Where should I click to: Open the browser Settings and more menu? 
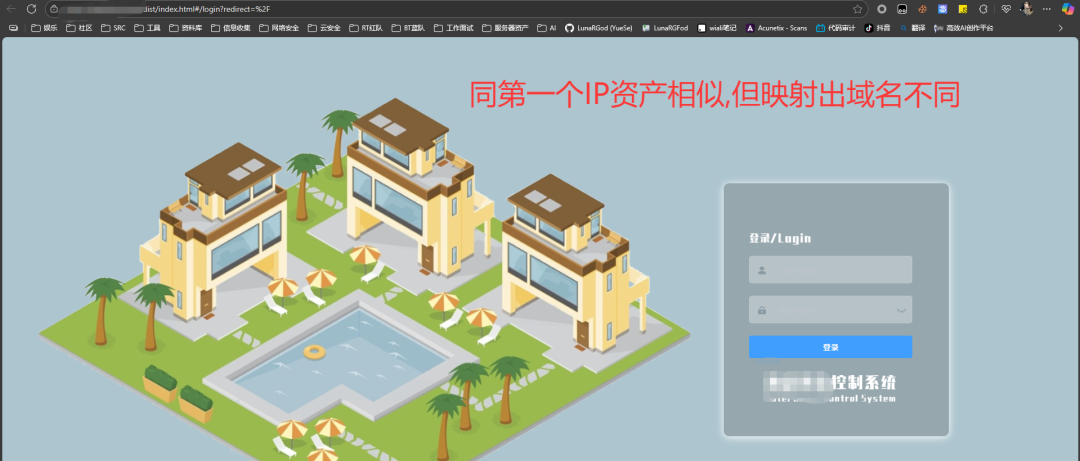1048,9
